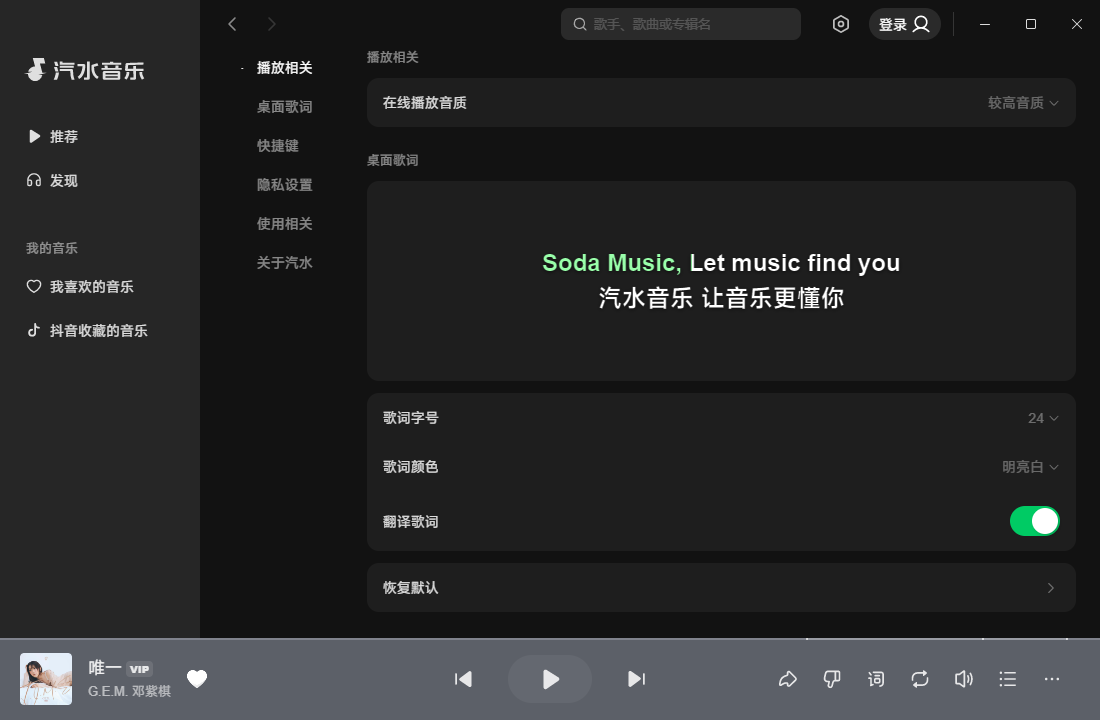Screen dimensions: 1100x720
Task: Open the lyrics display icon in playback bar
Action: click(x=876, y=679)
